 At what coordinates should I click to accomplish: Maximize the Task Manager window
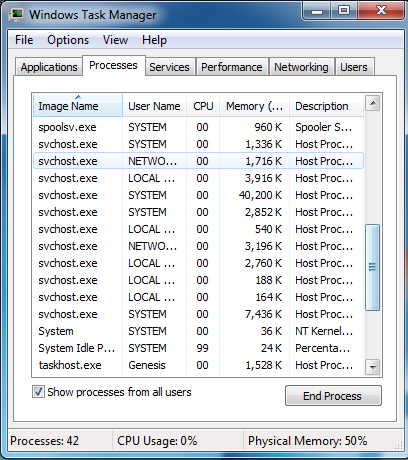344,11
